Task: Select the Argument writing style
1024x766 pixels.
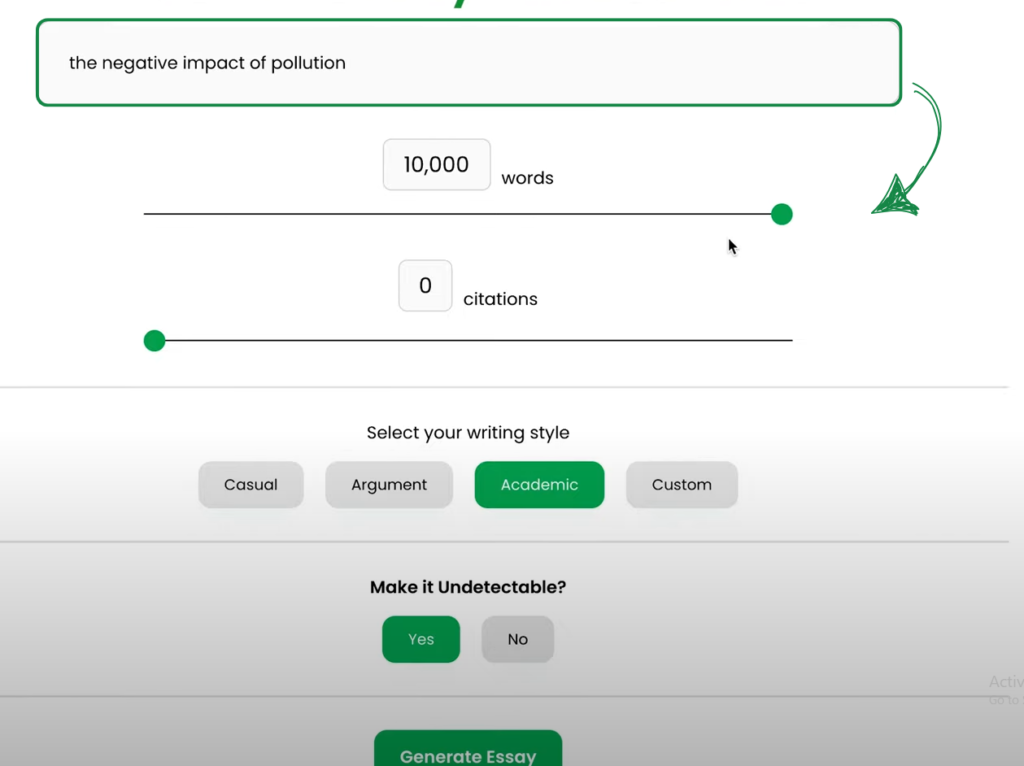Action: click(x=389, y=485)
